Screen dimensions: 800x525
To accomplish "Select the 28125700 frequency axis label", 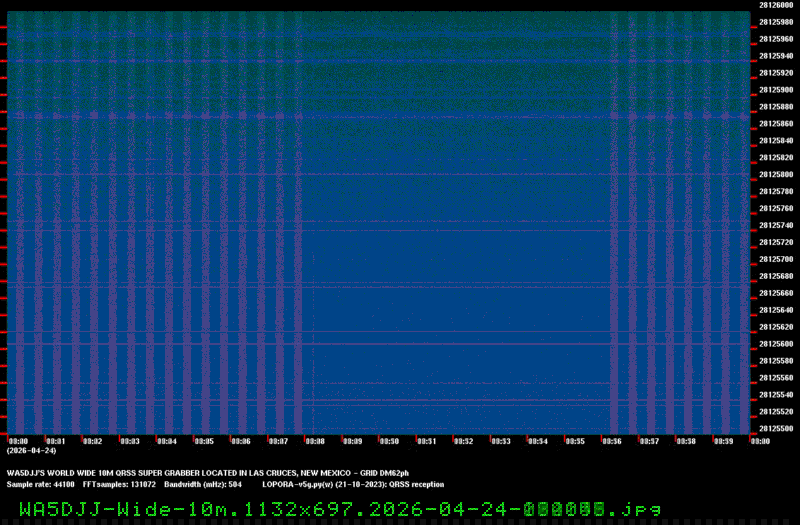I will coord(775,259).
